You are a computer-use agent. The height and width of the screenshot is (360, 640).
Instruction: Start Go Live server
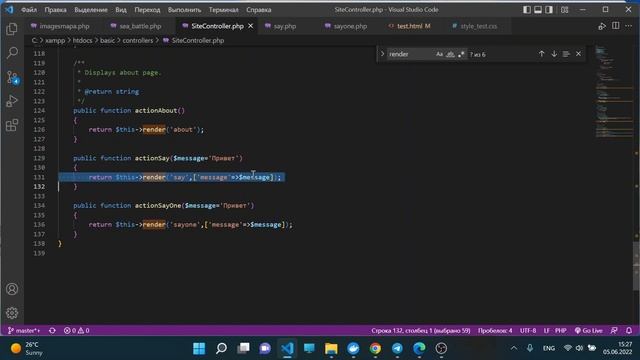click(588, 331)
